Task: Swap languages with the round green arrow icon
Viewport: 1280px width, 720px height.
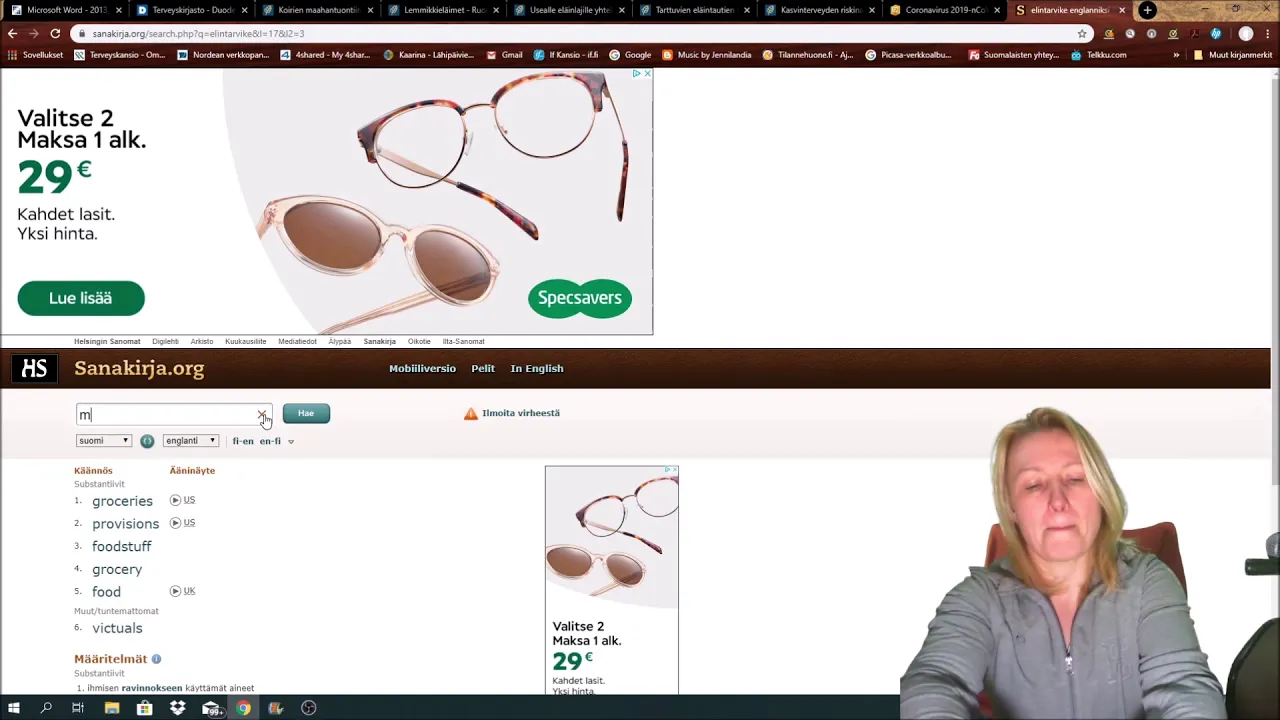Action: click(147, 441)
